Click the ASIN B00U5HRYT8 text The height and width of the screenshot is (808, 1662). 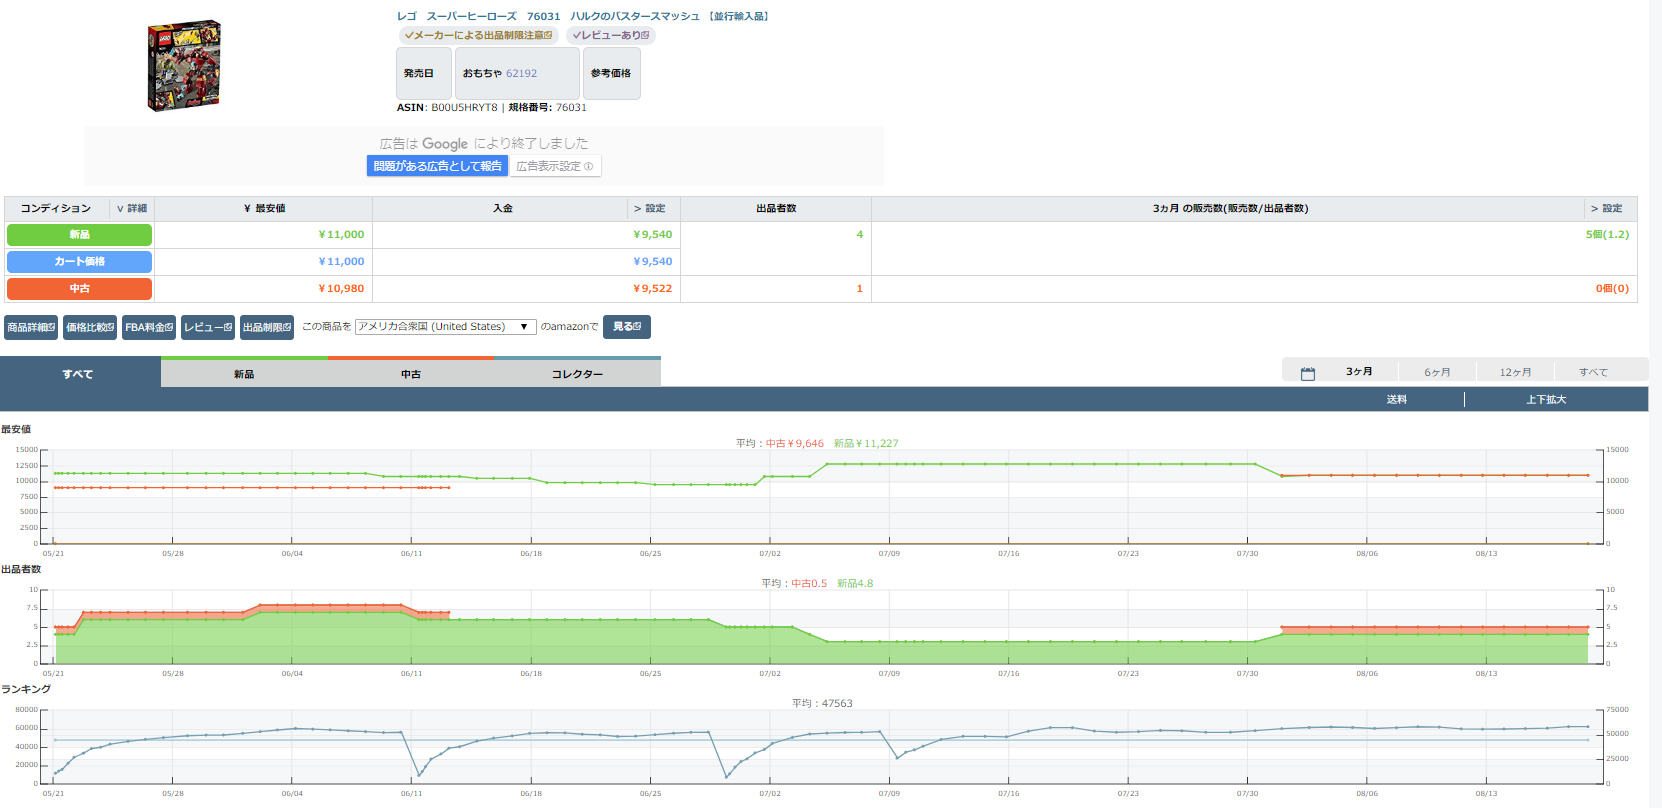[447, 108]
